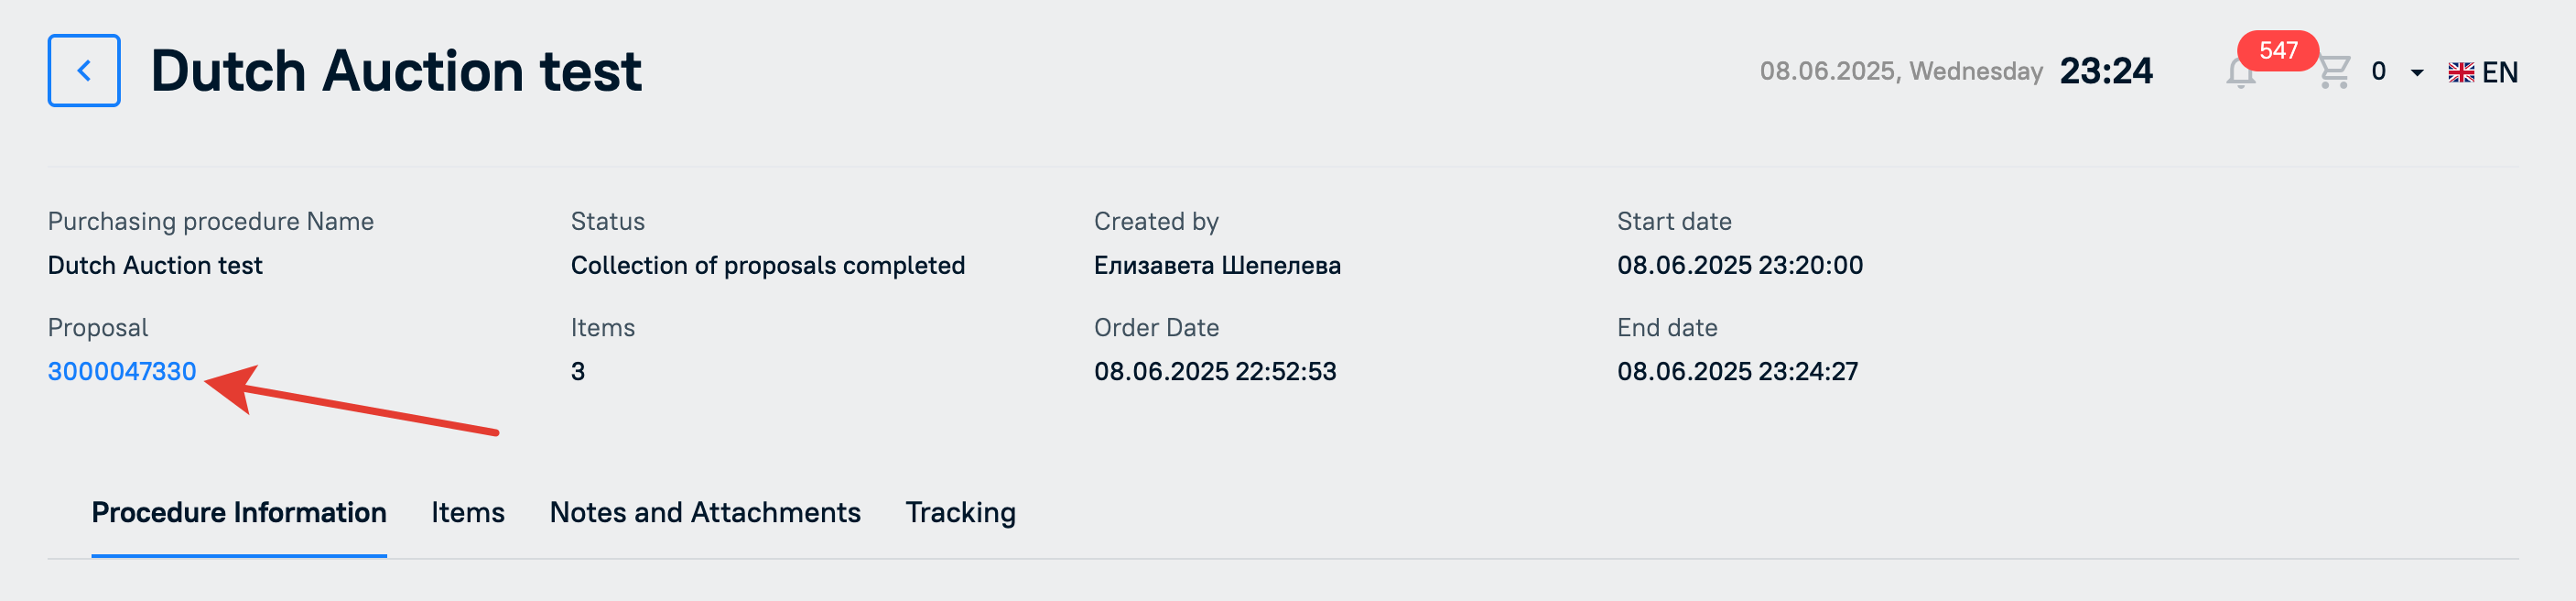Open the EN language selector

pyautogui.click(x=2499, y=72)
